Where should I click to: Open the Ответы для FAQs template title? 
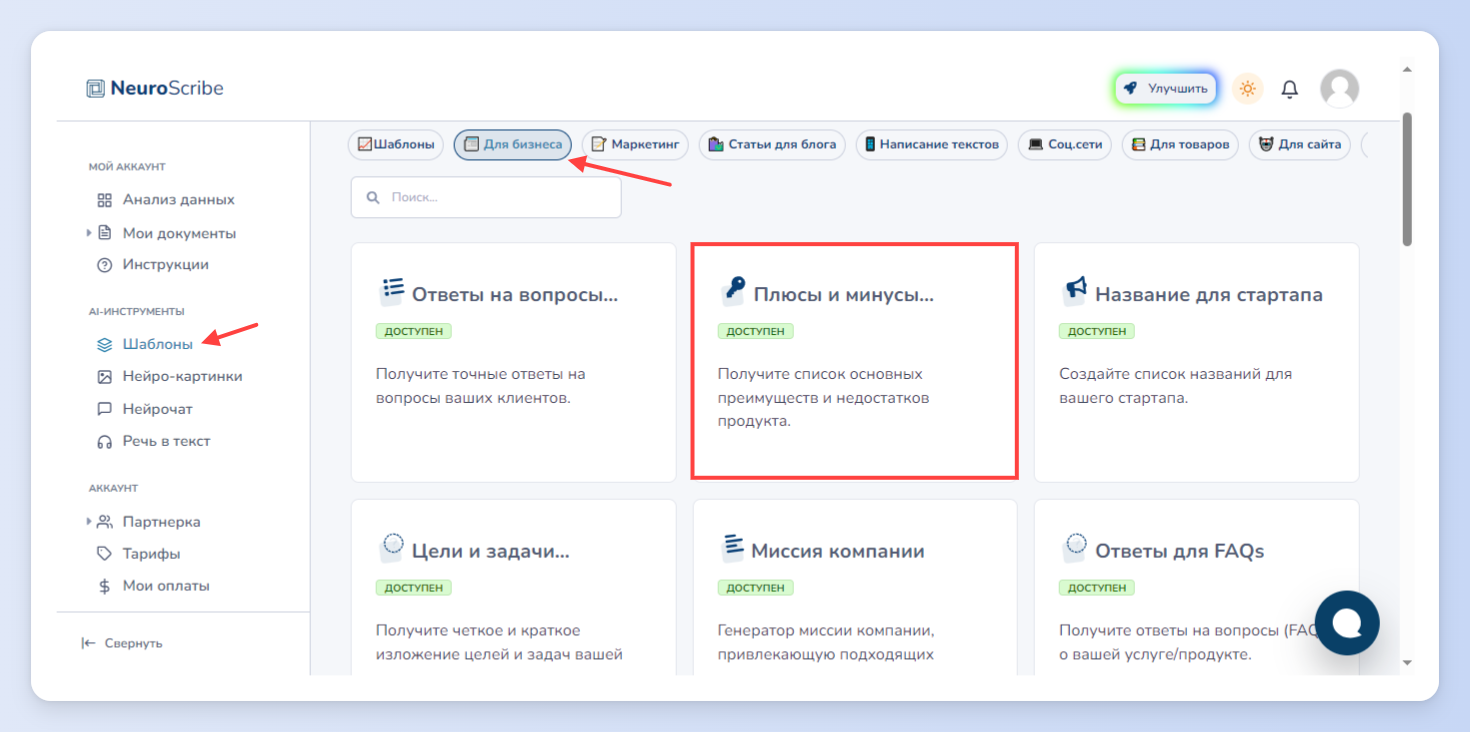[1180, 551]
